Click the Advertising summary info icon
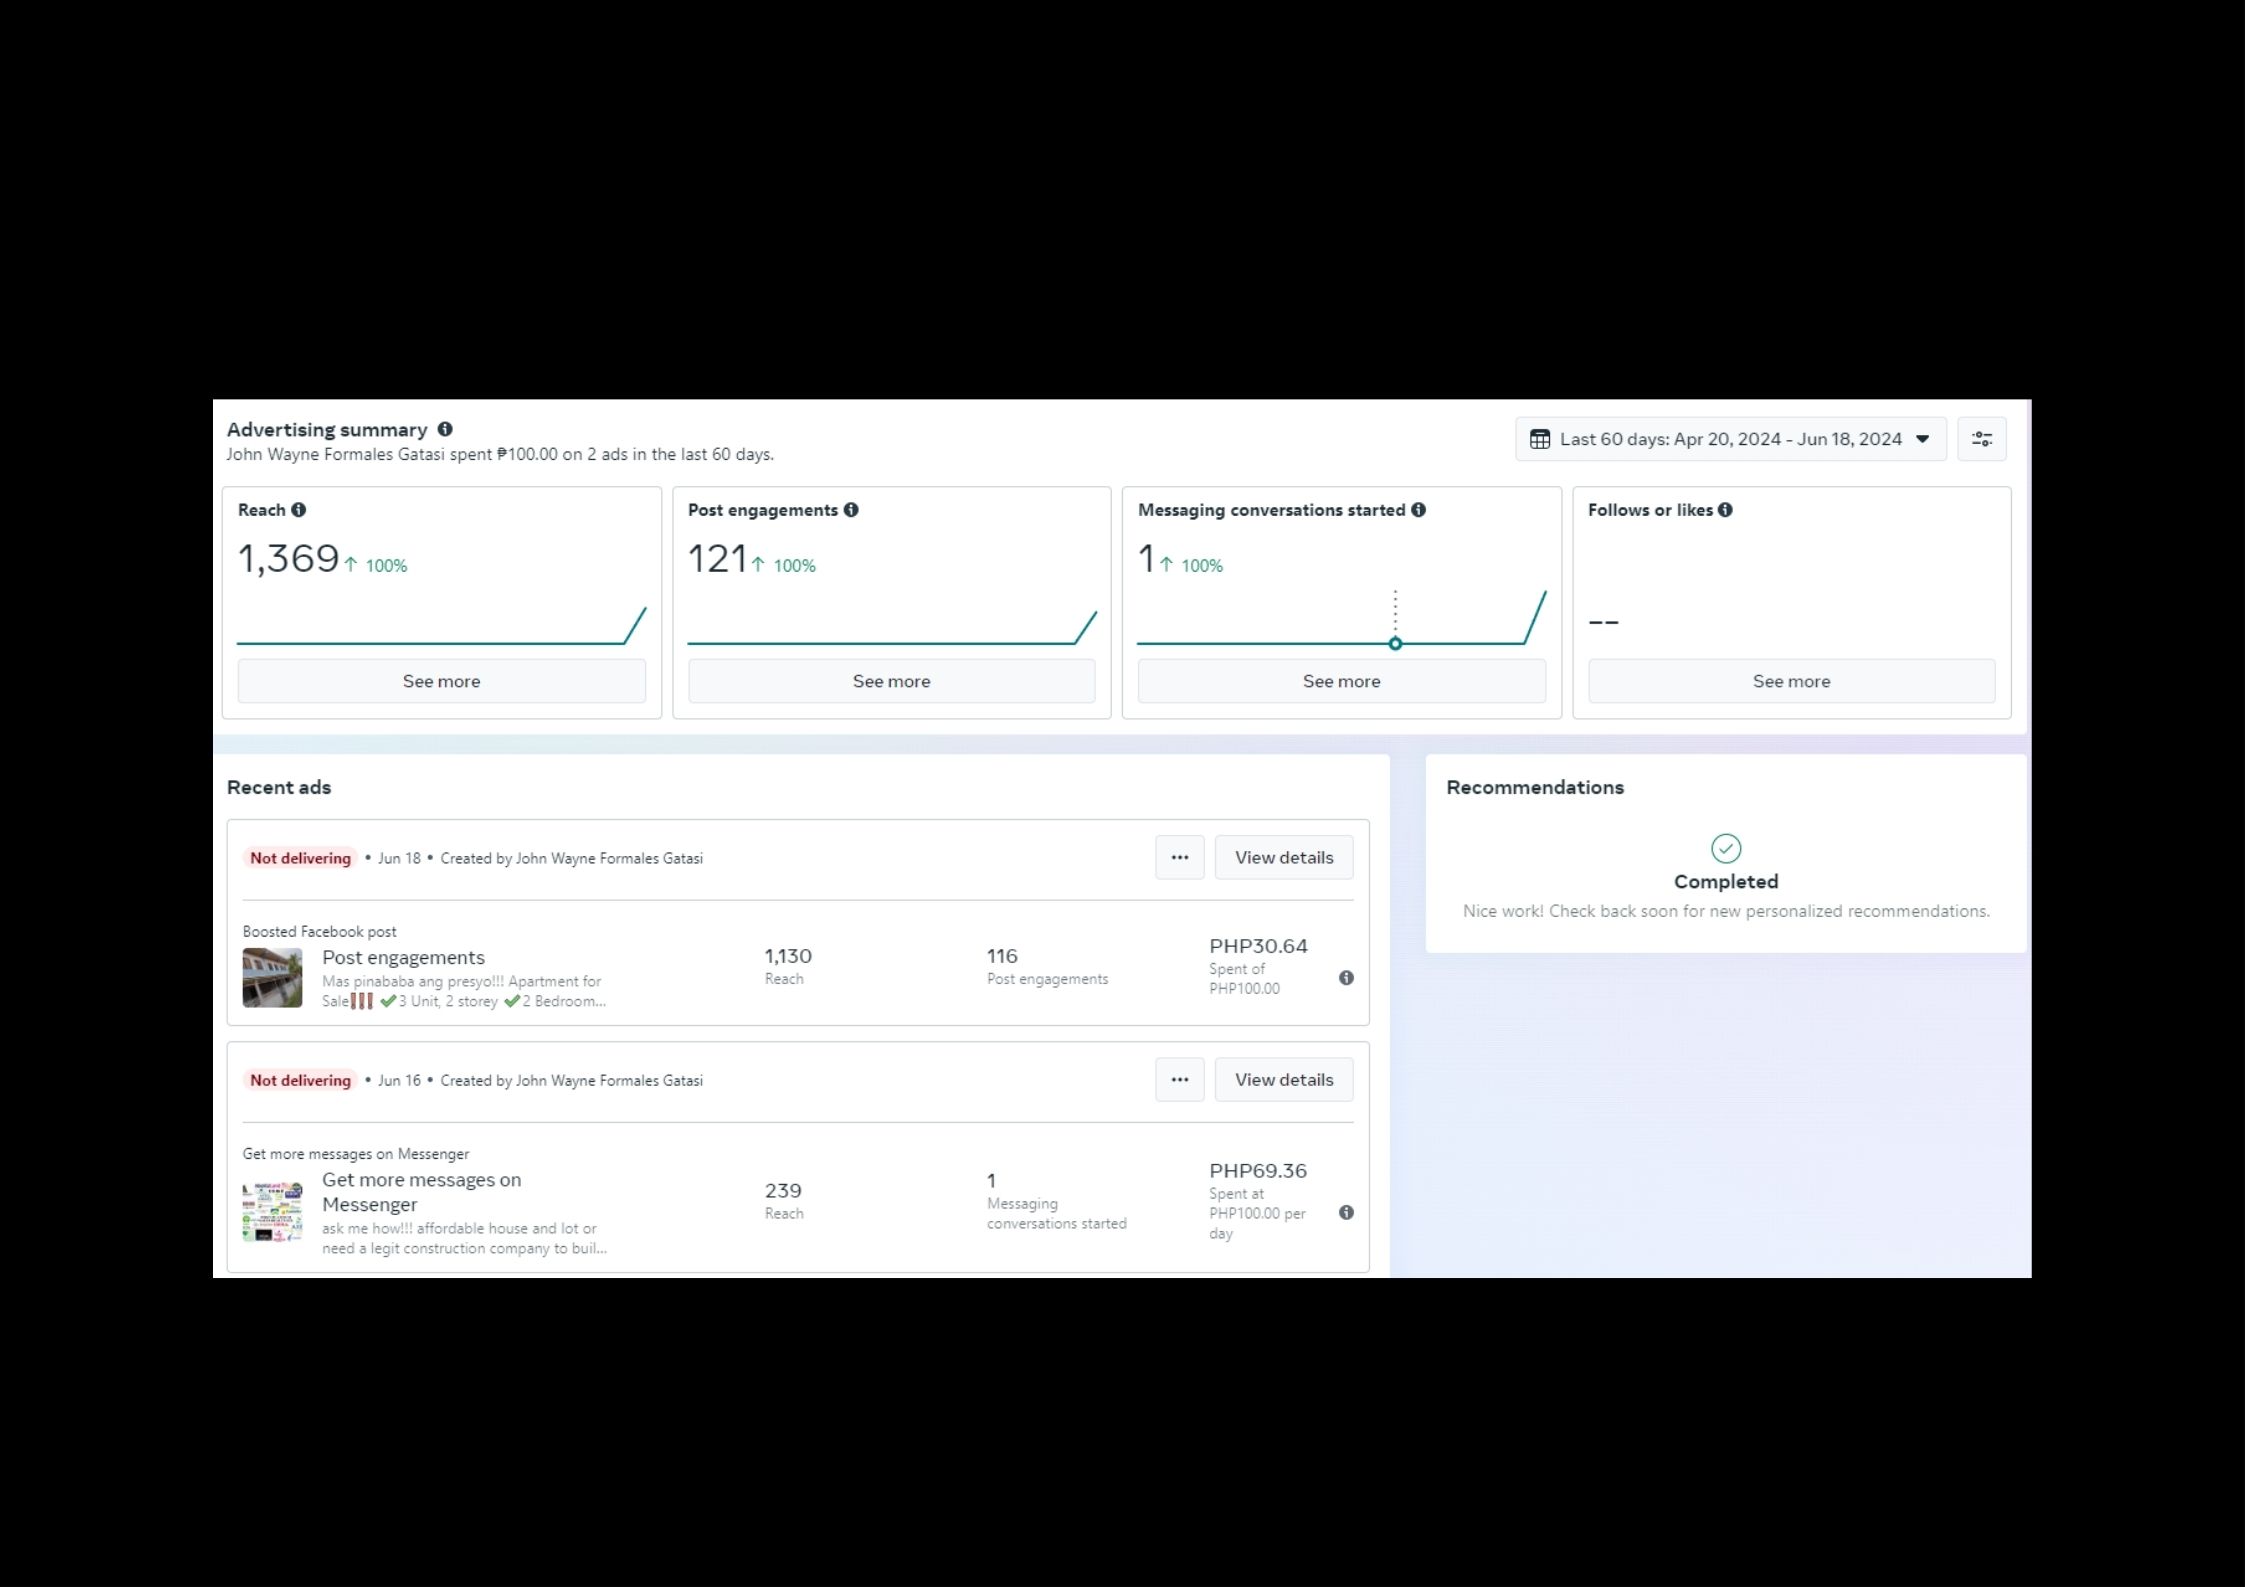Viewport: 2245px width, 1587px height. [x=445, y=429]
